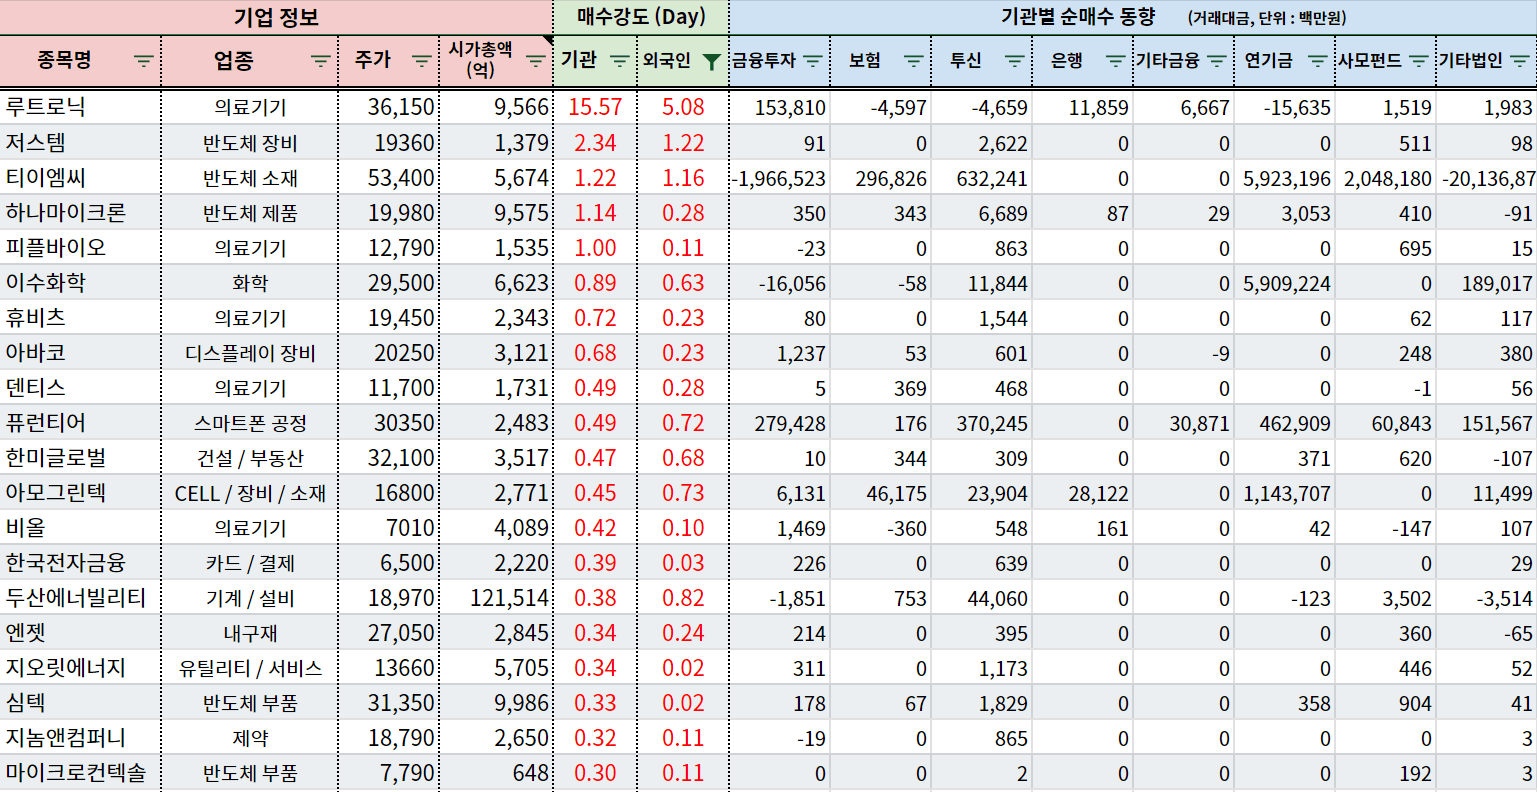This screenshot has width=1537, height=792.
Task: Open the 기타법인 column filter dropdown
Action: point(1519,61)
